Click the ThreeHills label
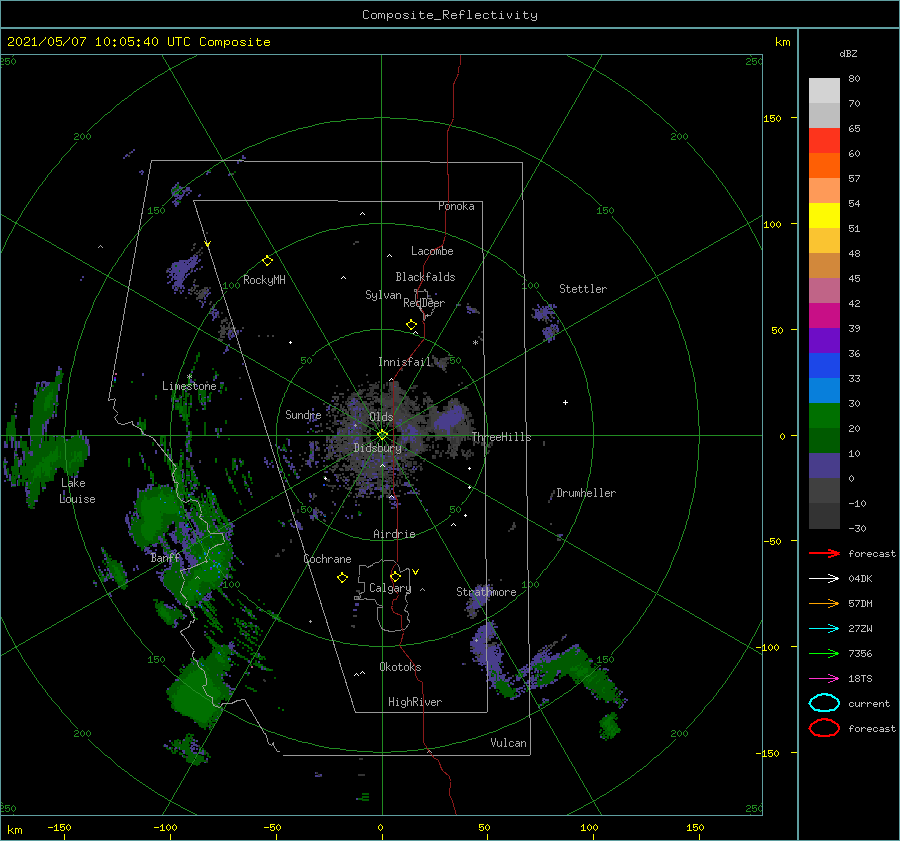The height and width of the screenshot is (841, 900). click(x=502, y=437)
